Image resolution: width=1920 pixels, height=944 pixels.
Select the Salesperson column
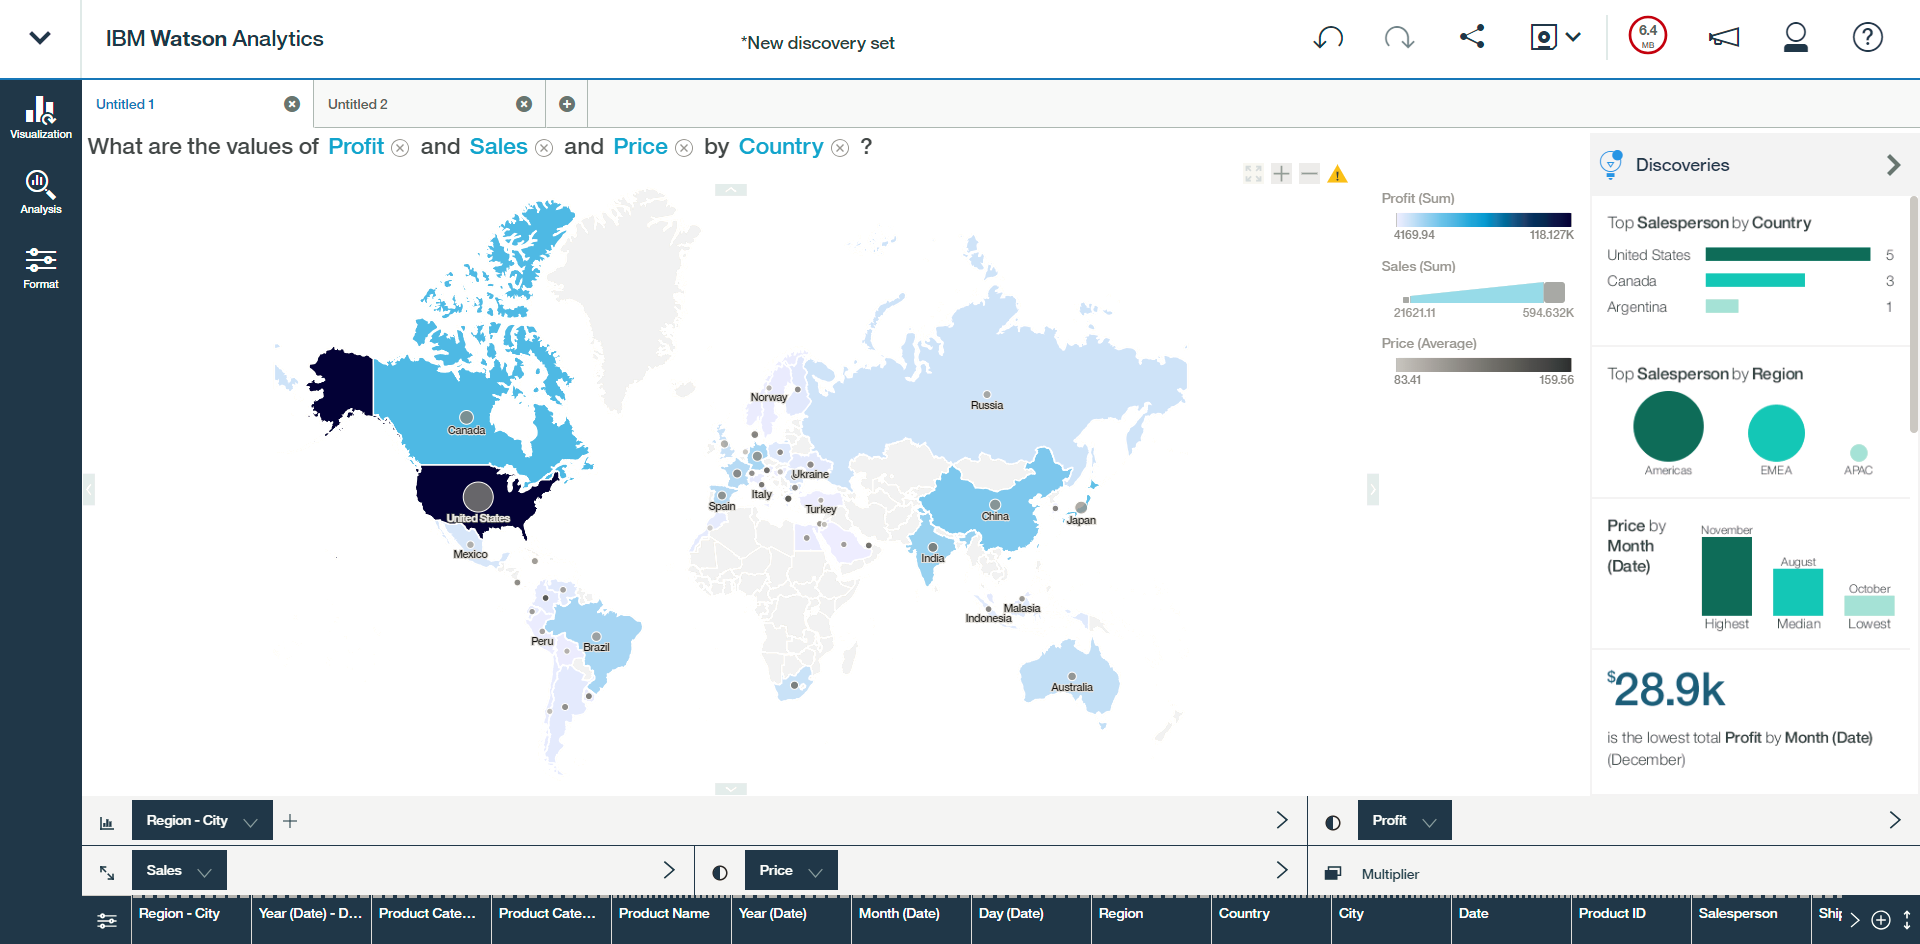(1751, 919)
